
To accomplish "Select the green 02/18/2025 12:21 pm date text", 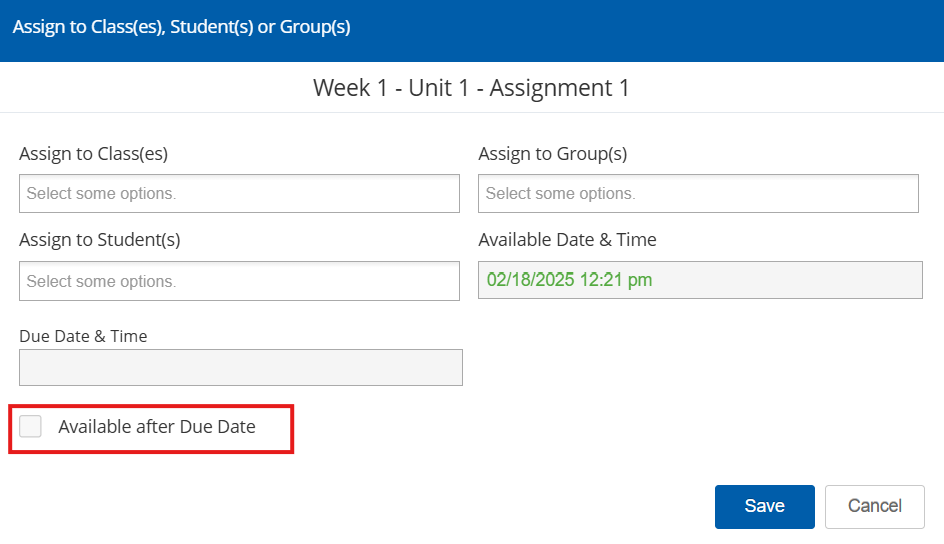I will [x=569, y=280].
